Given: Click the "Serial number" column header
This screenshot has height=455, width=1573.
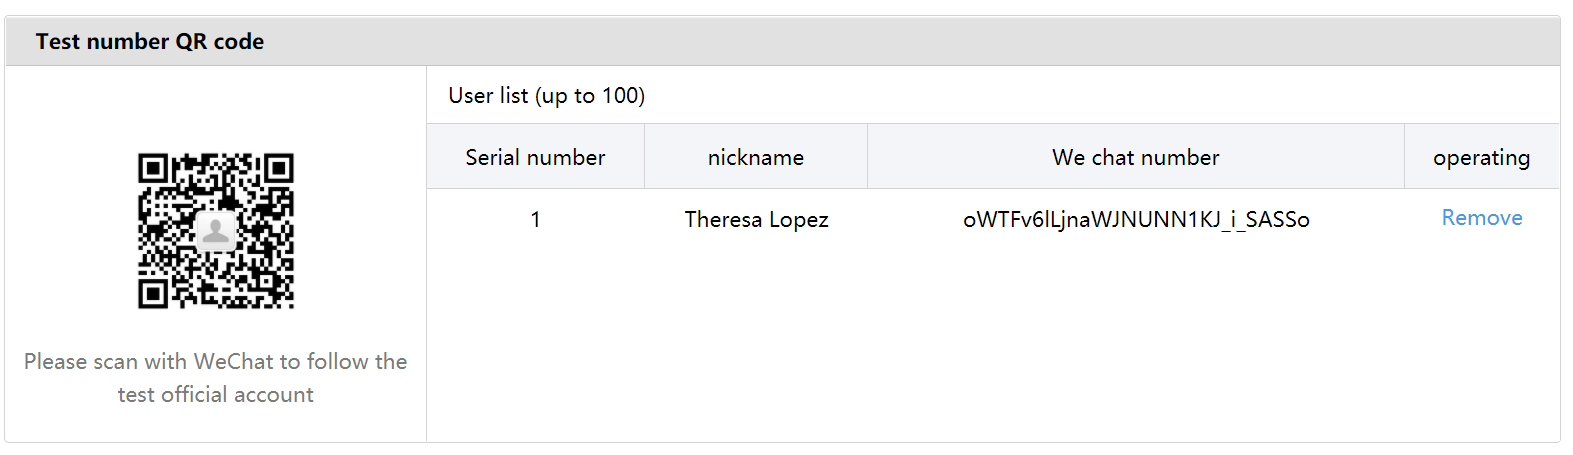Looking at the screenshot, I should tap(535, 158).
